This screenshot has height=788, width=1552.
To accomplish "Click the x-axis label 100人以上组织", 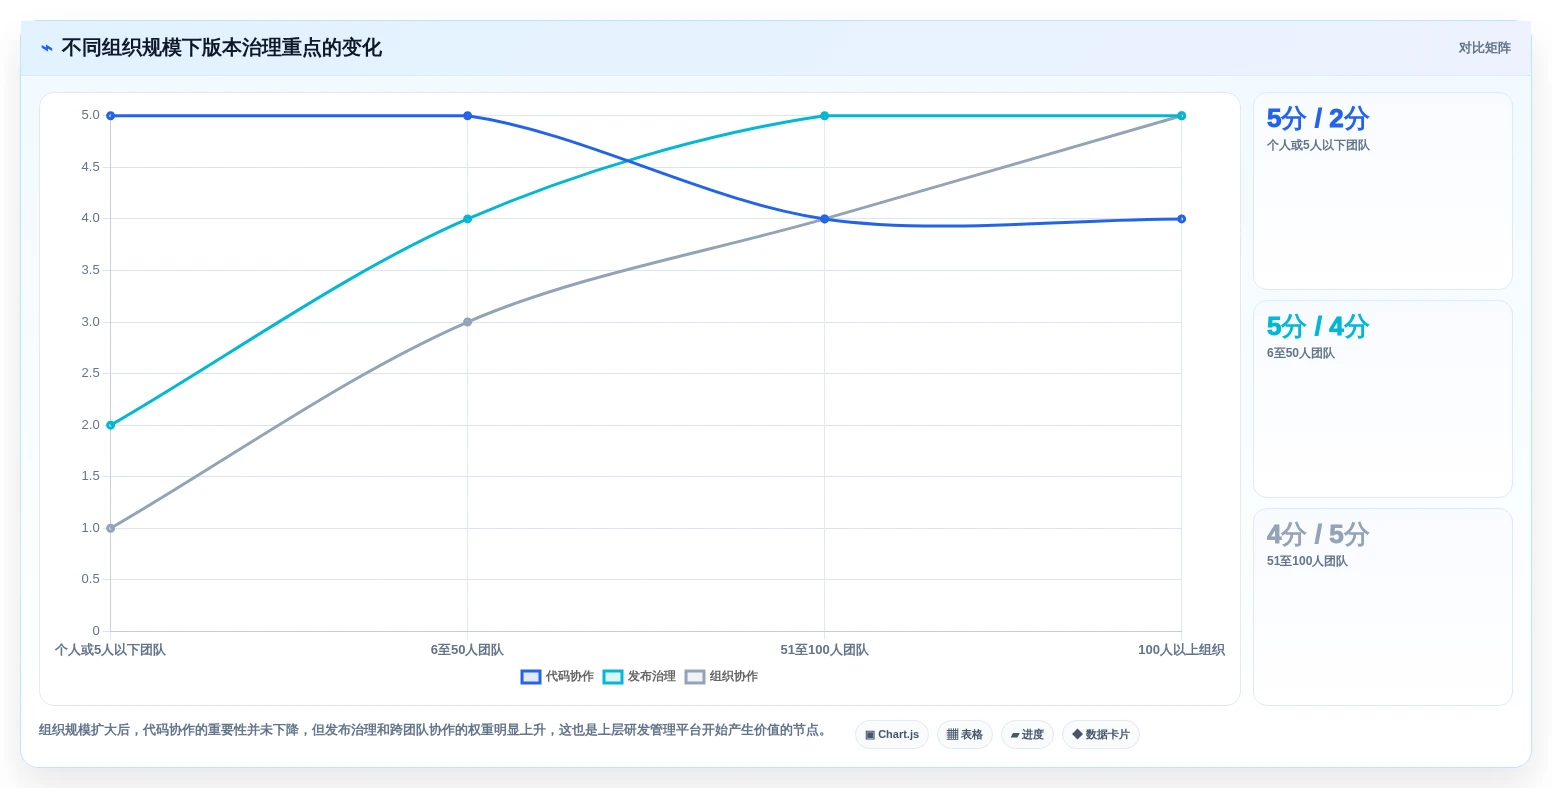I will coord(1181,650).
